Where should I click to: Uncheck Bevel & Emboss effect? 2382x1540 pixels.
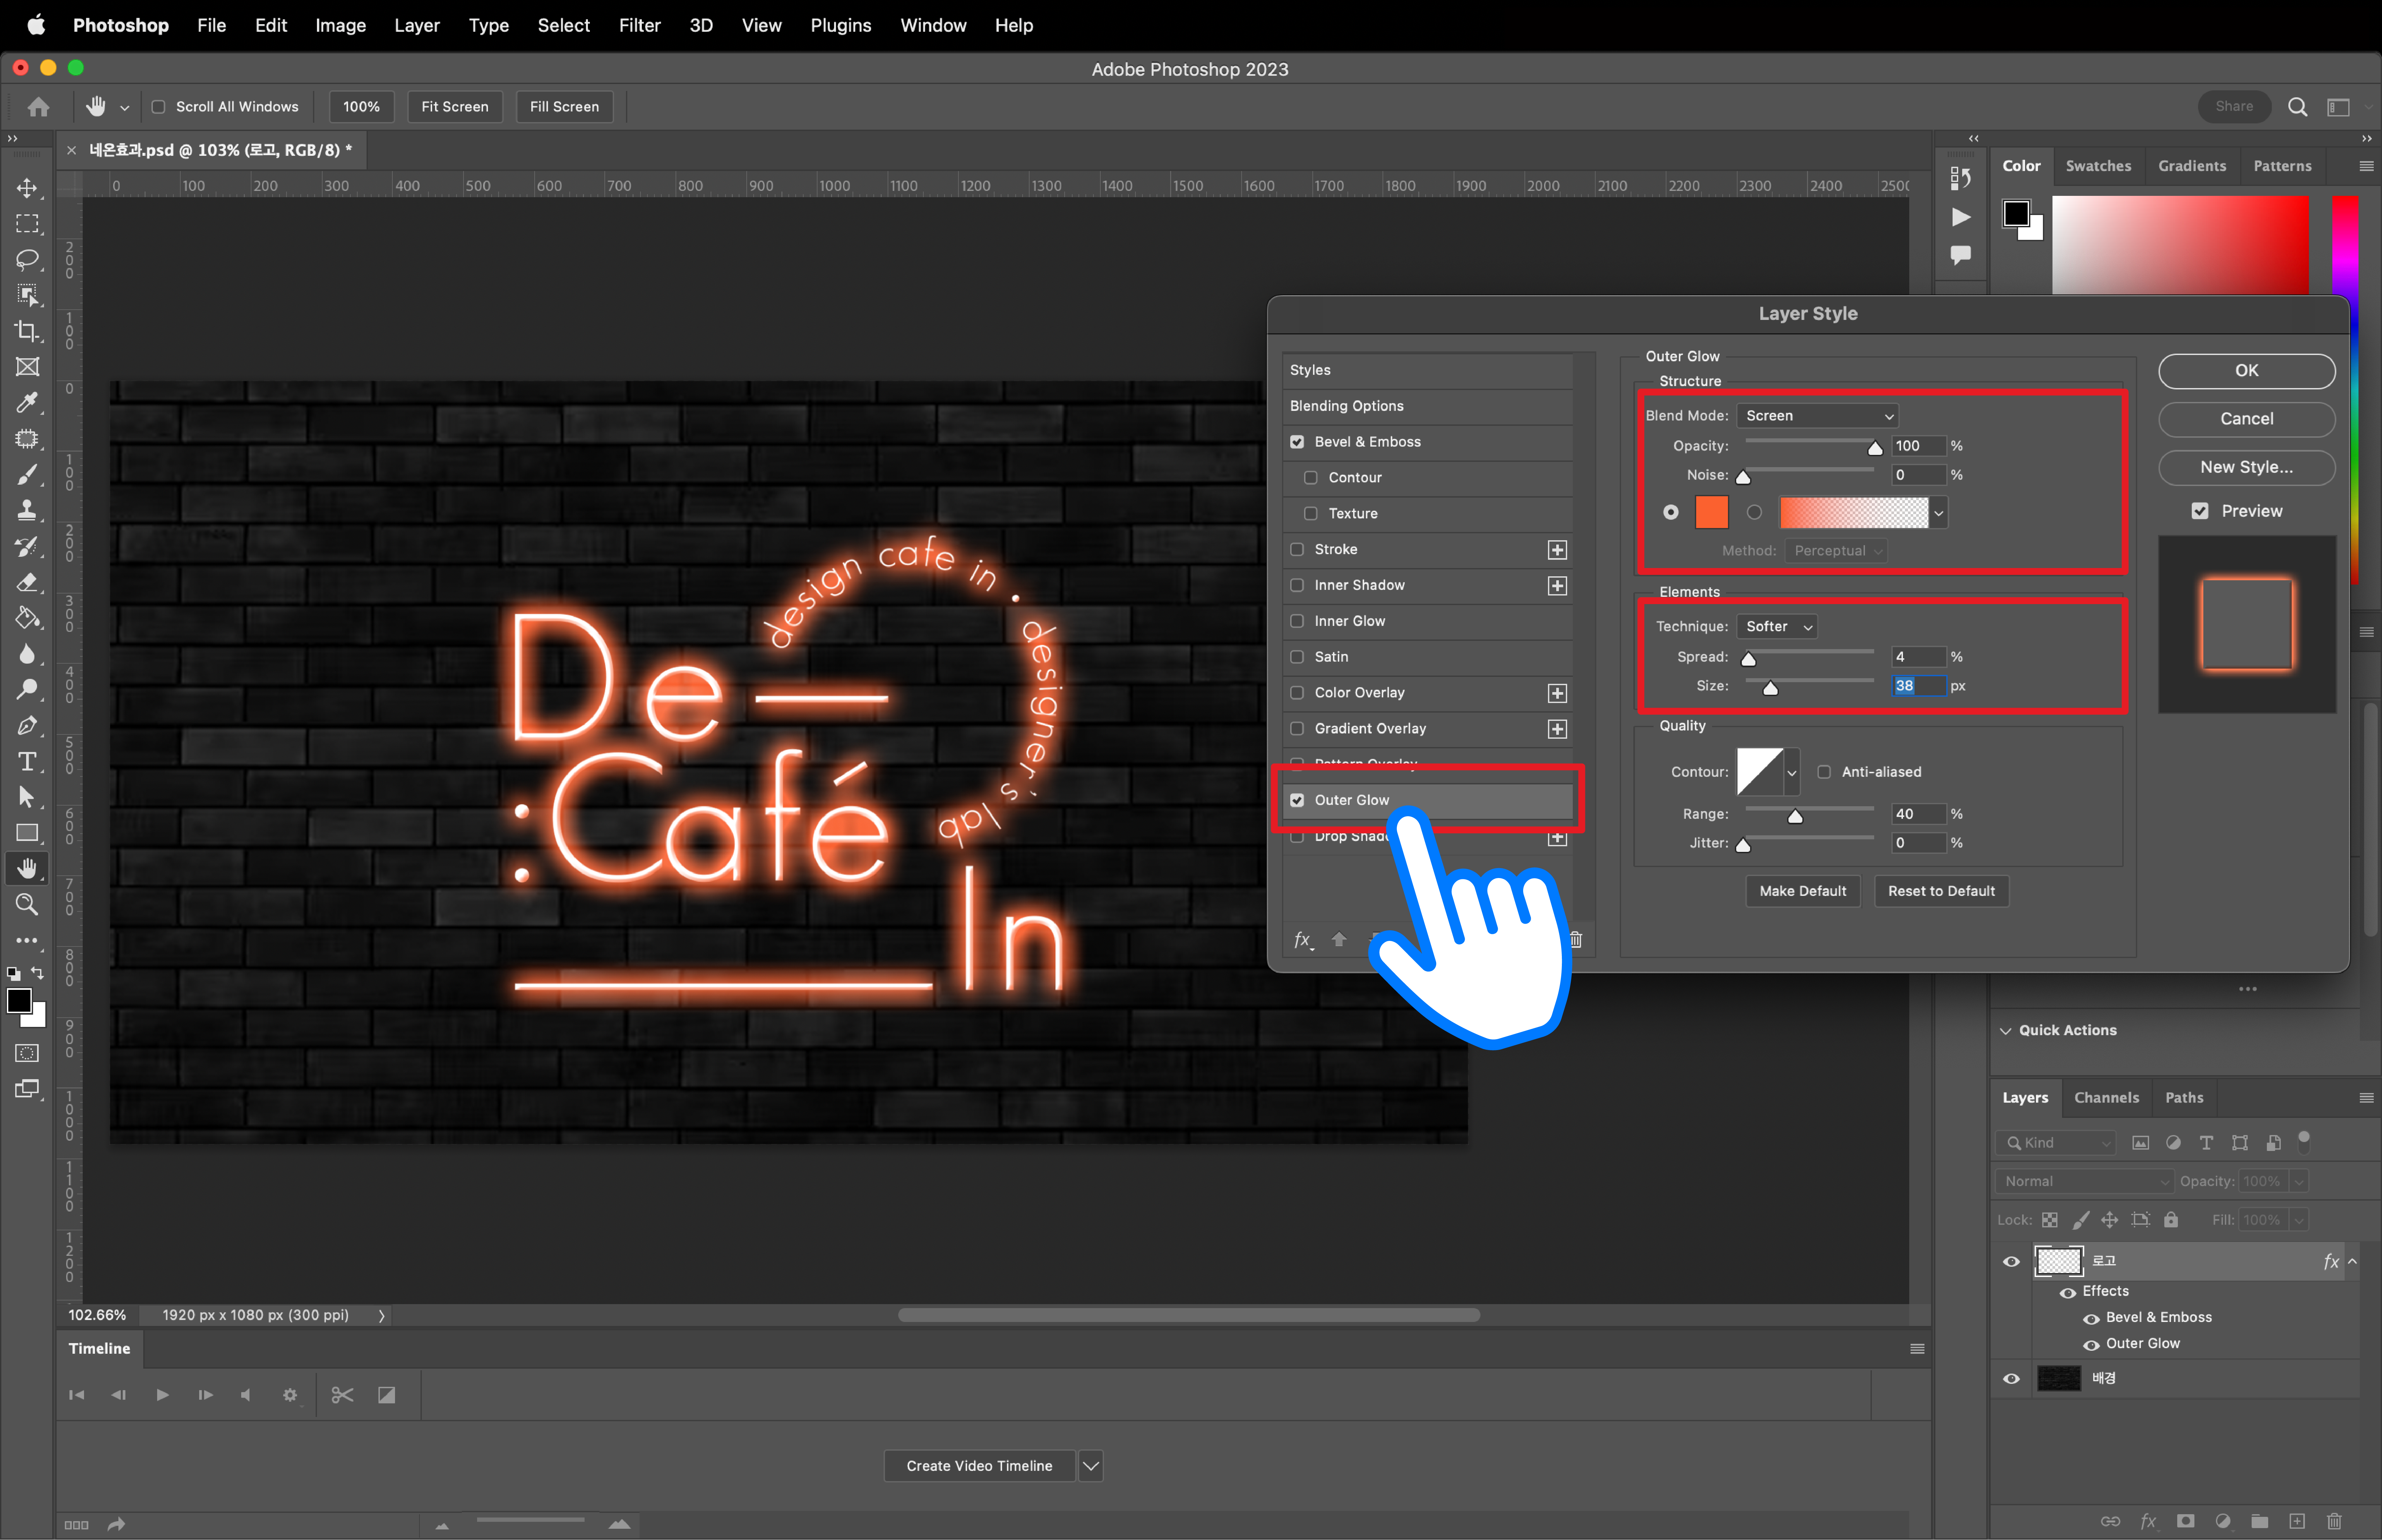pyautogui.click(x=1297, y=442)
